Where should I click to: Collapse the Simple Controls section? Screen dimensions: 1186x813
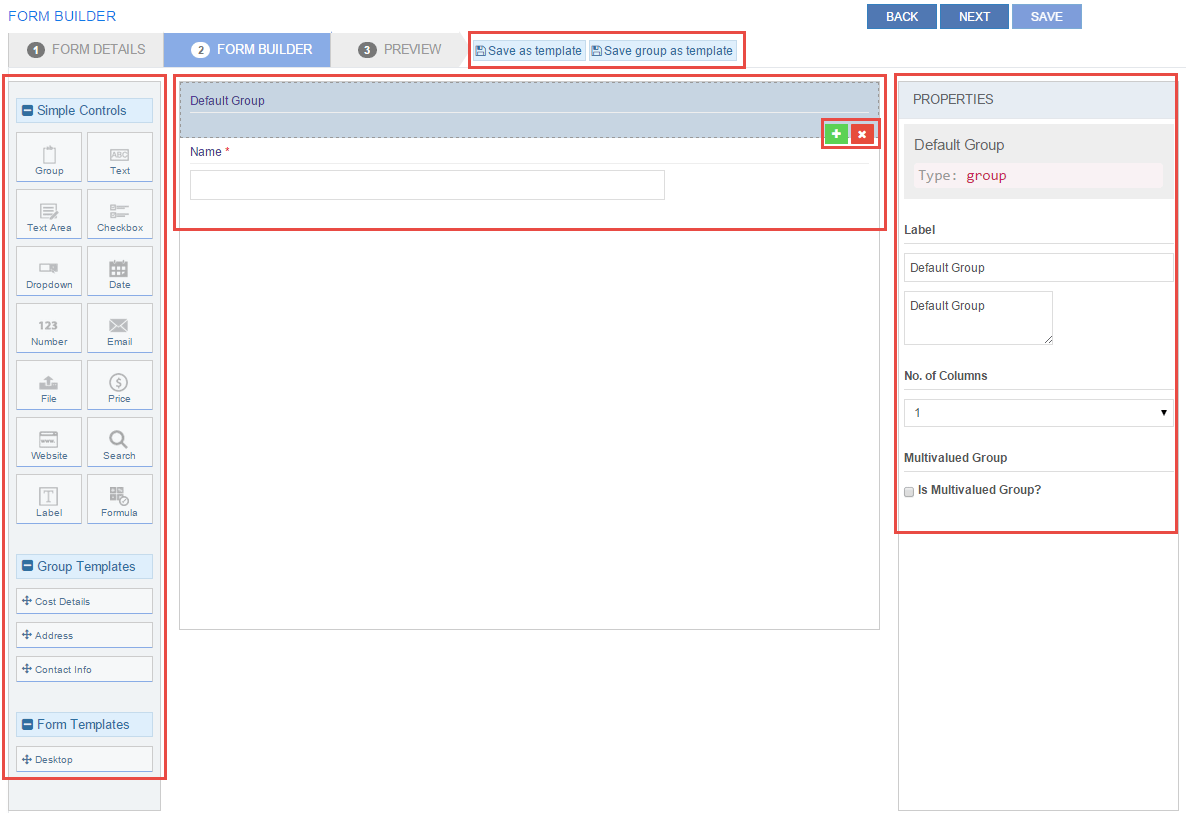point(28,111)
